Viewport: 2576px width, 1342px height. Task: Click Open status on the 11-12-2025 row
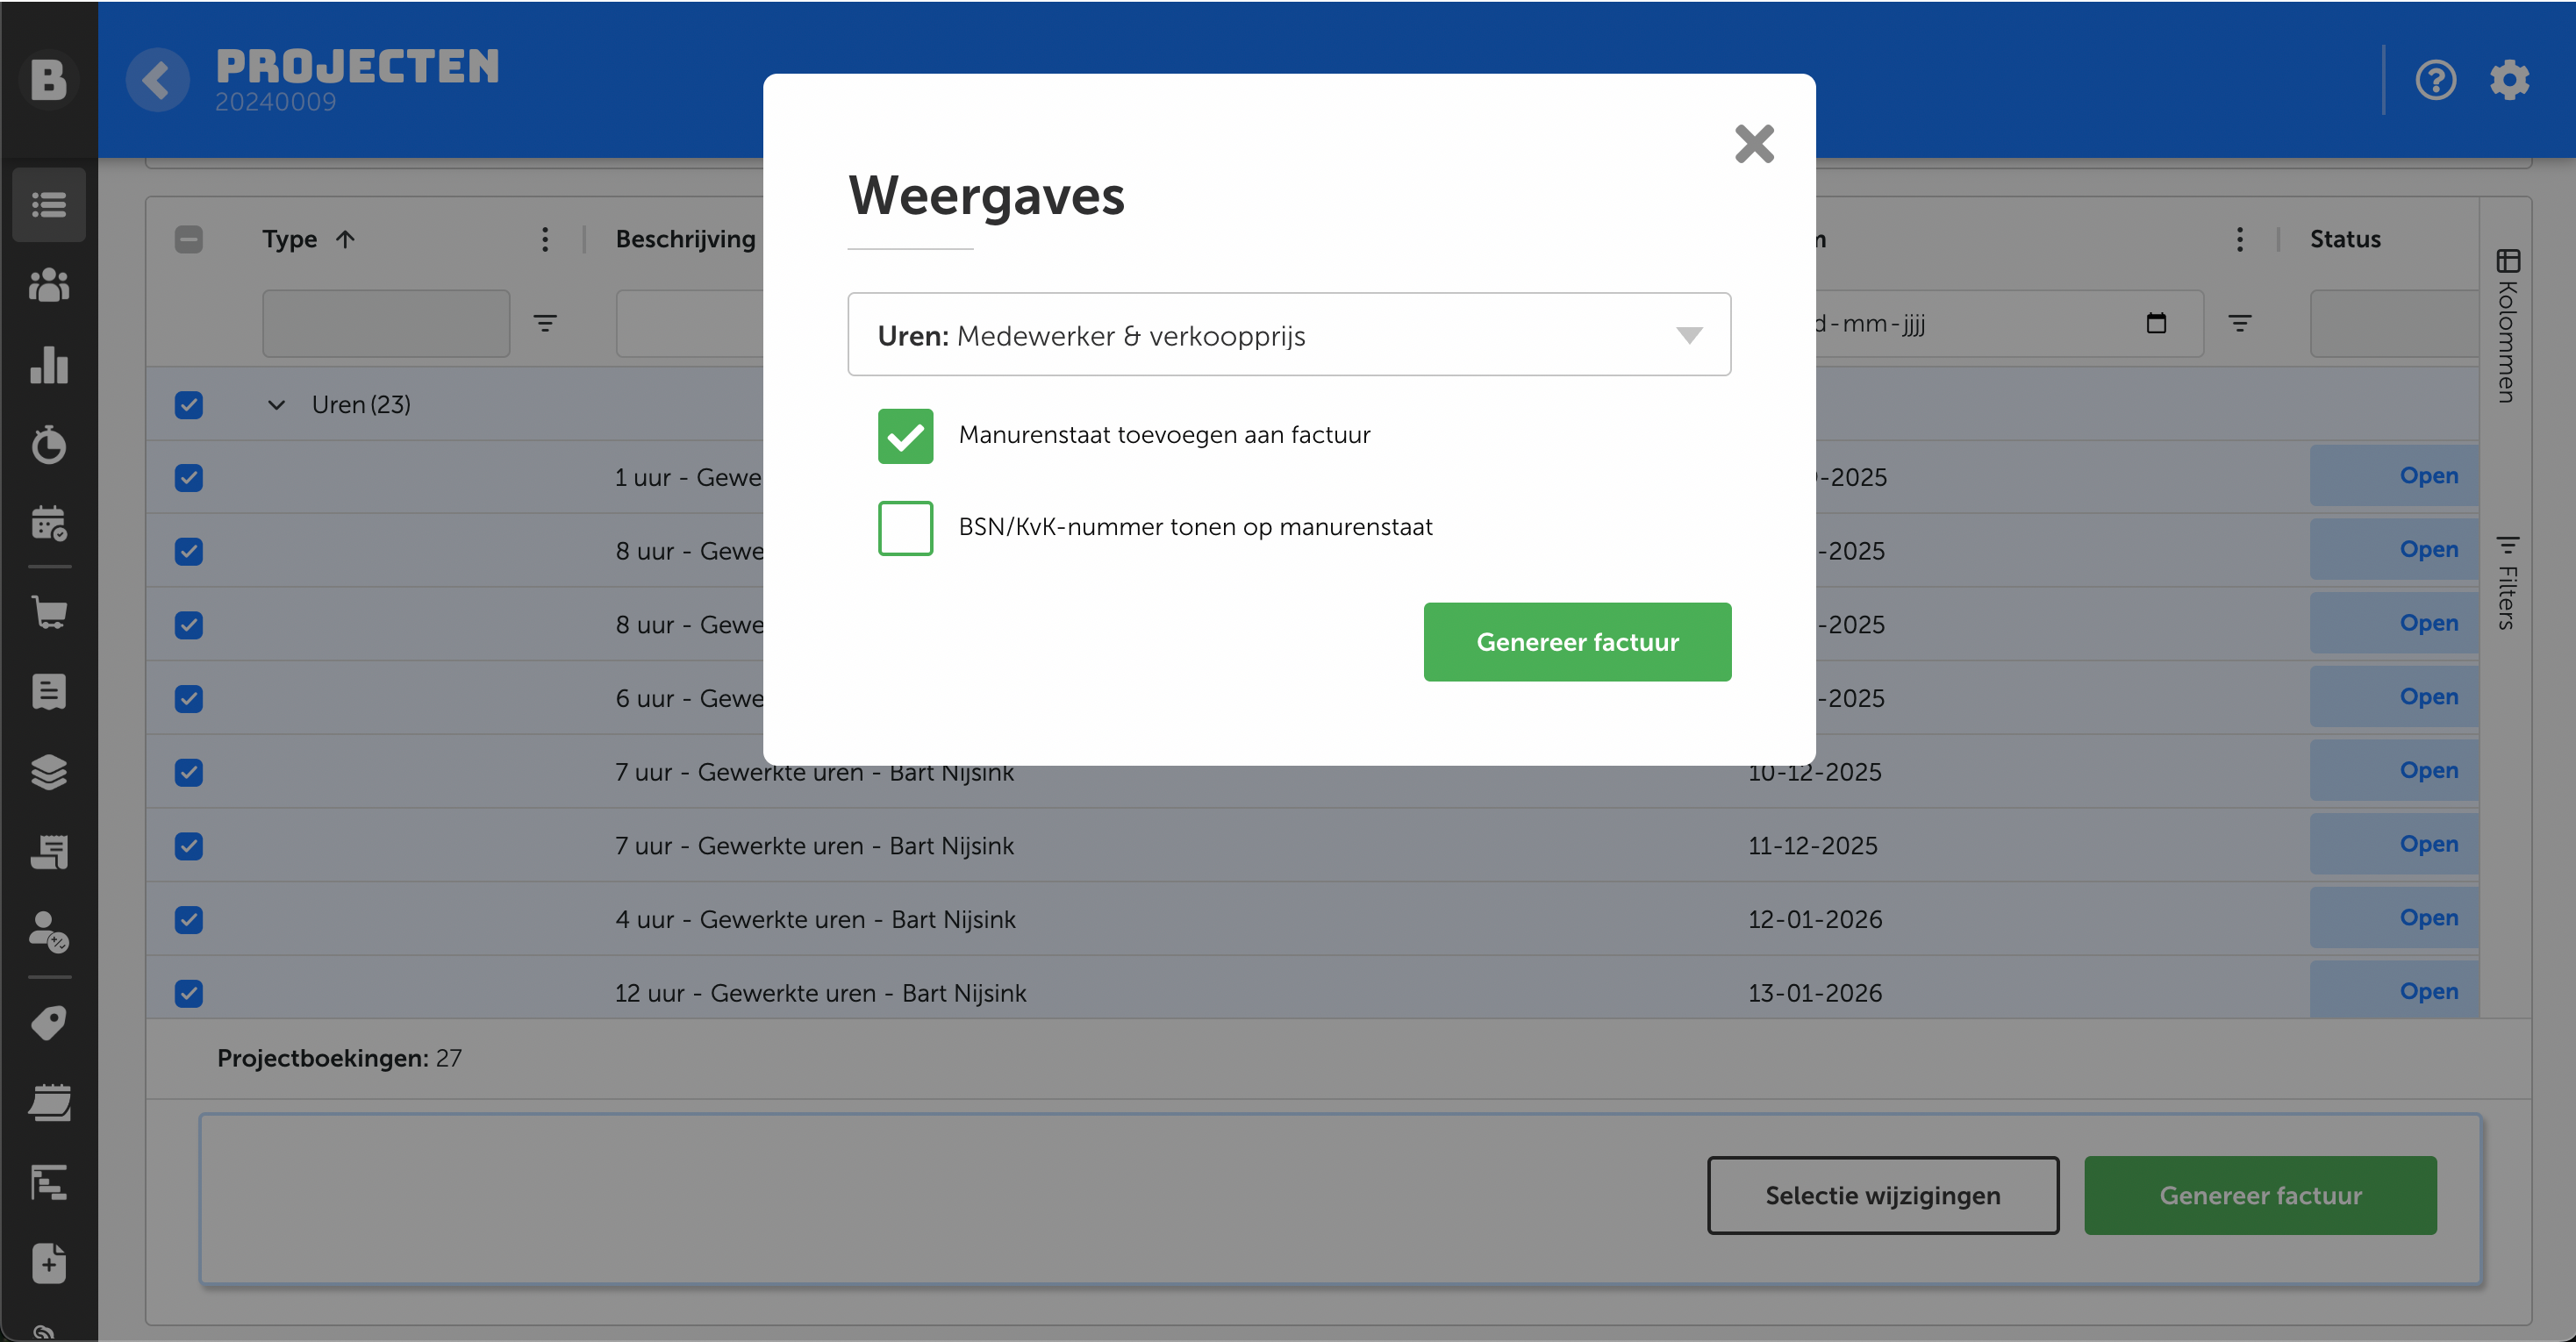tap(2393, 844)
